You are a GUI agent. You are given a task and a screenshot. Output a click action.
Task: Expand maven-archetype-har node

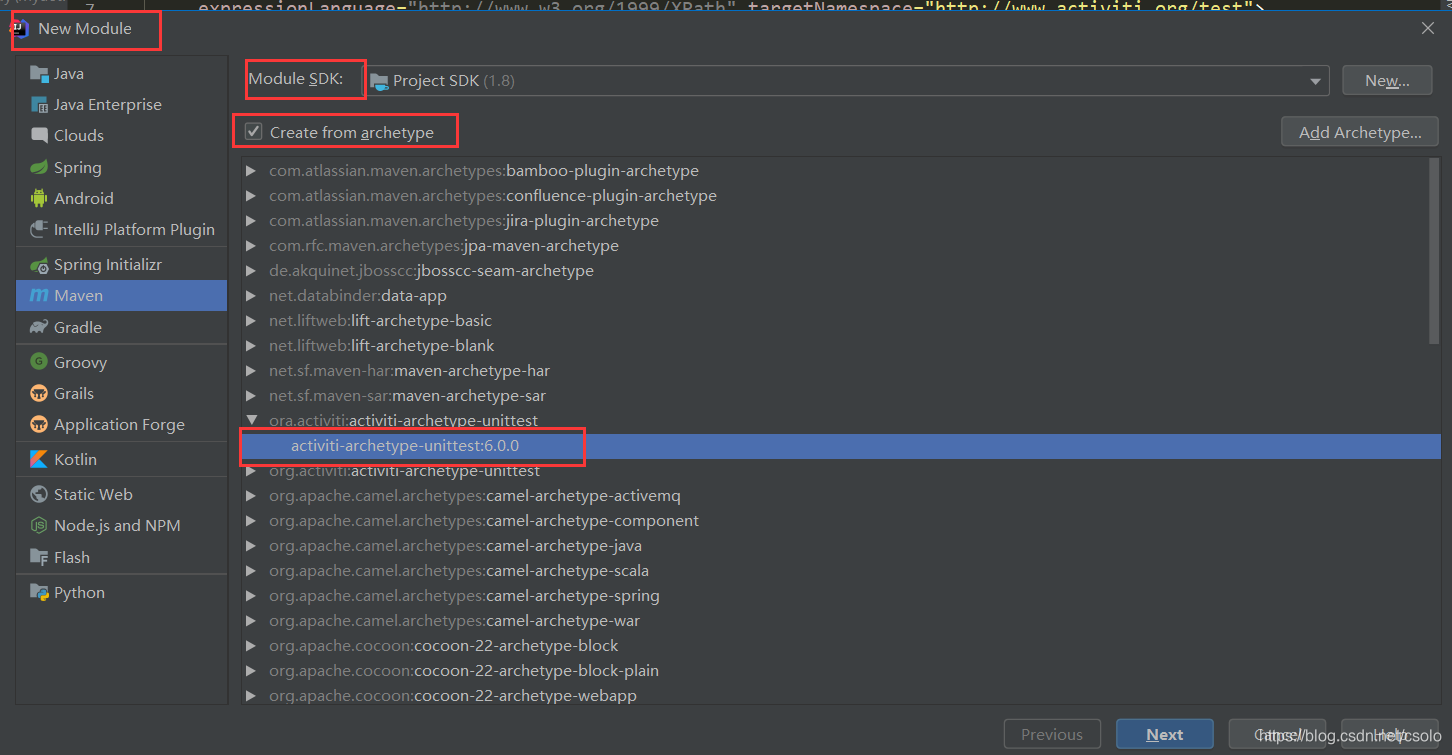pyautogui.click(x=251, y=371)
